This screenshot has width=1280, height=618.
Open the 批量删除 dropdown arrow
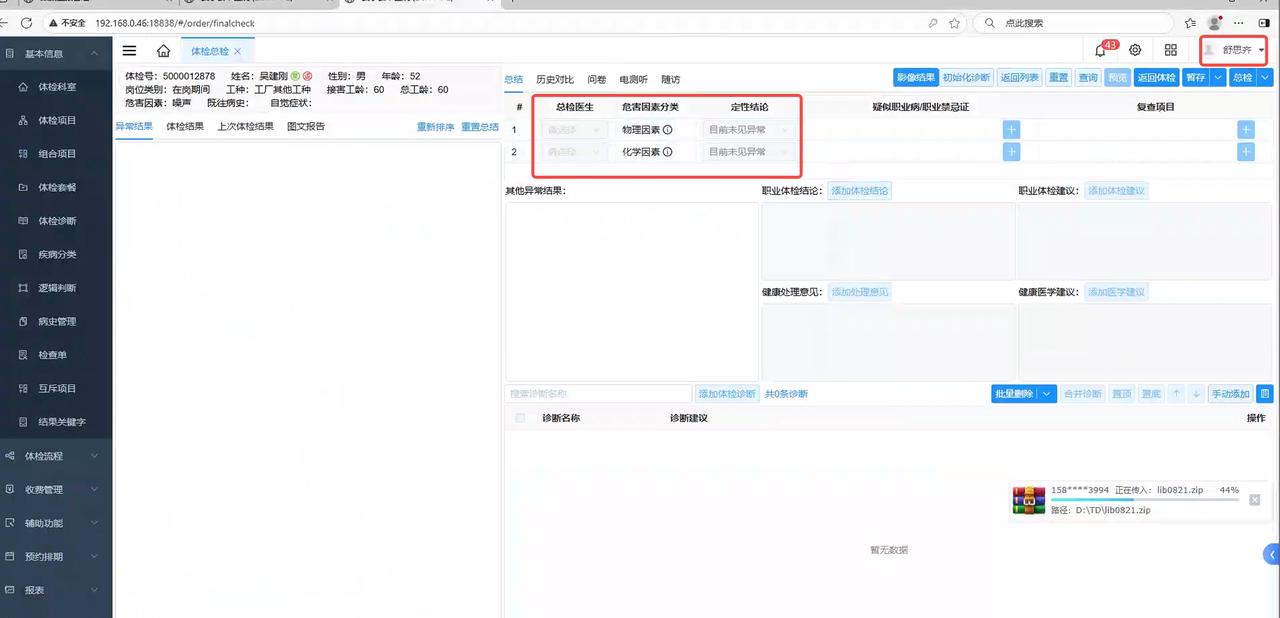tap(1047, 394)
